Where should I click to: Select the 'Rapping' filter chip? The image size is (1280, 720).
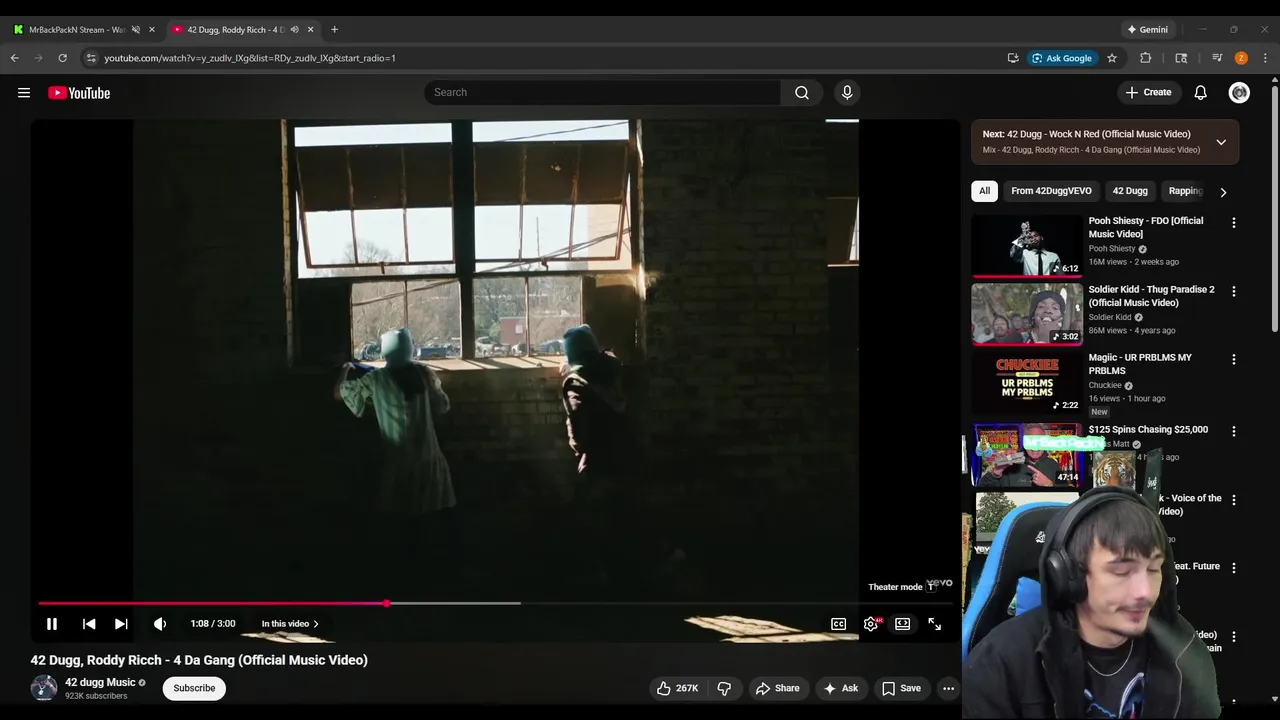[x=1185, y=191]
